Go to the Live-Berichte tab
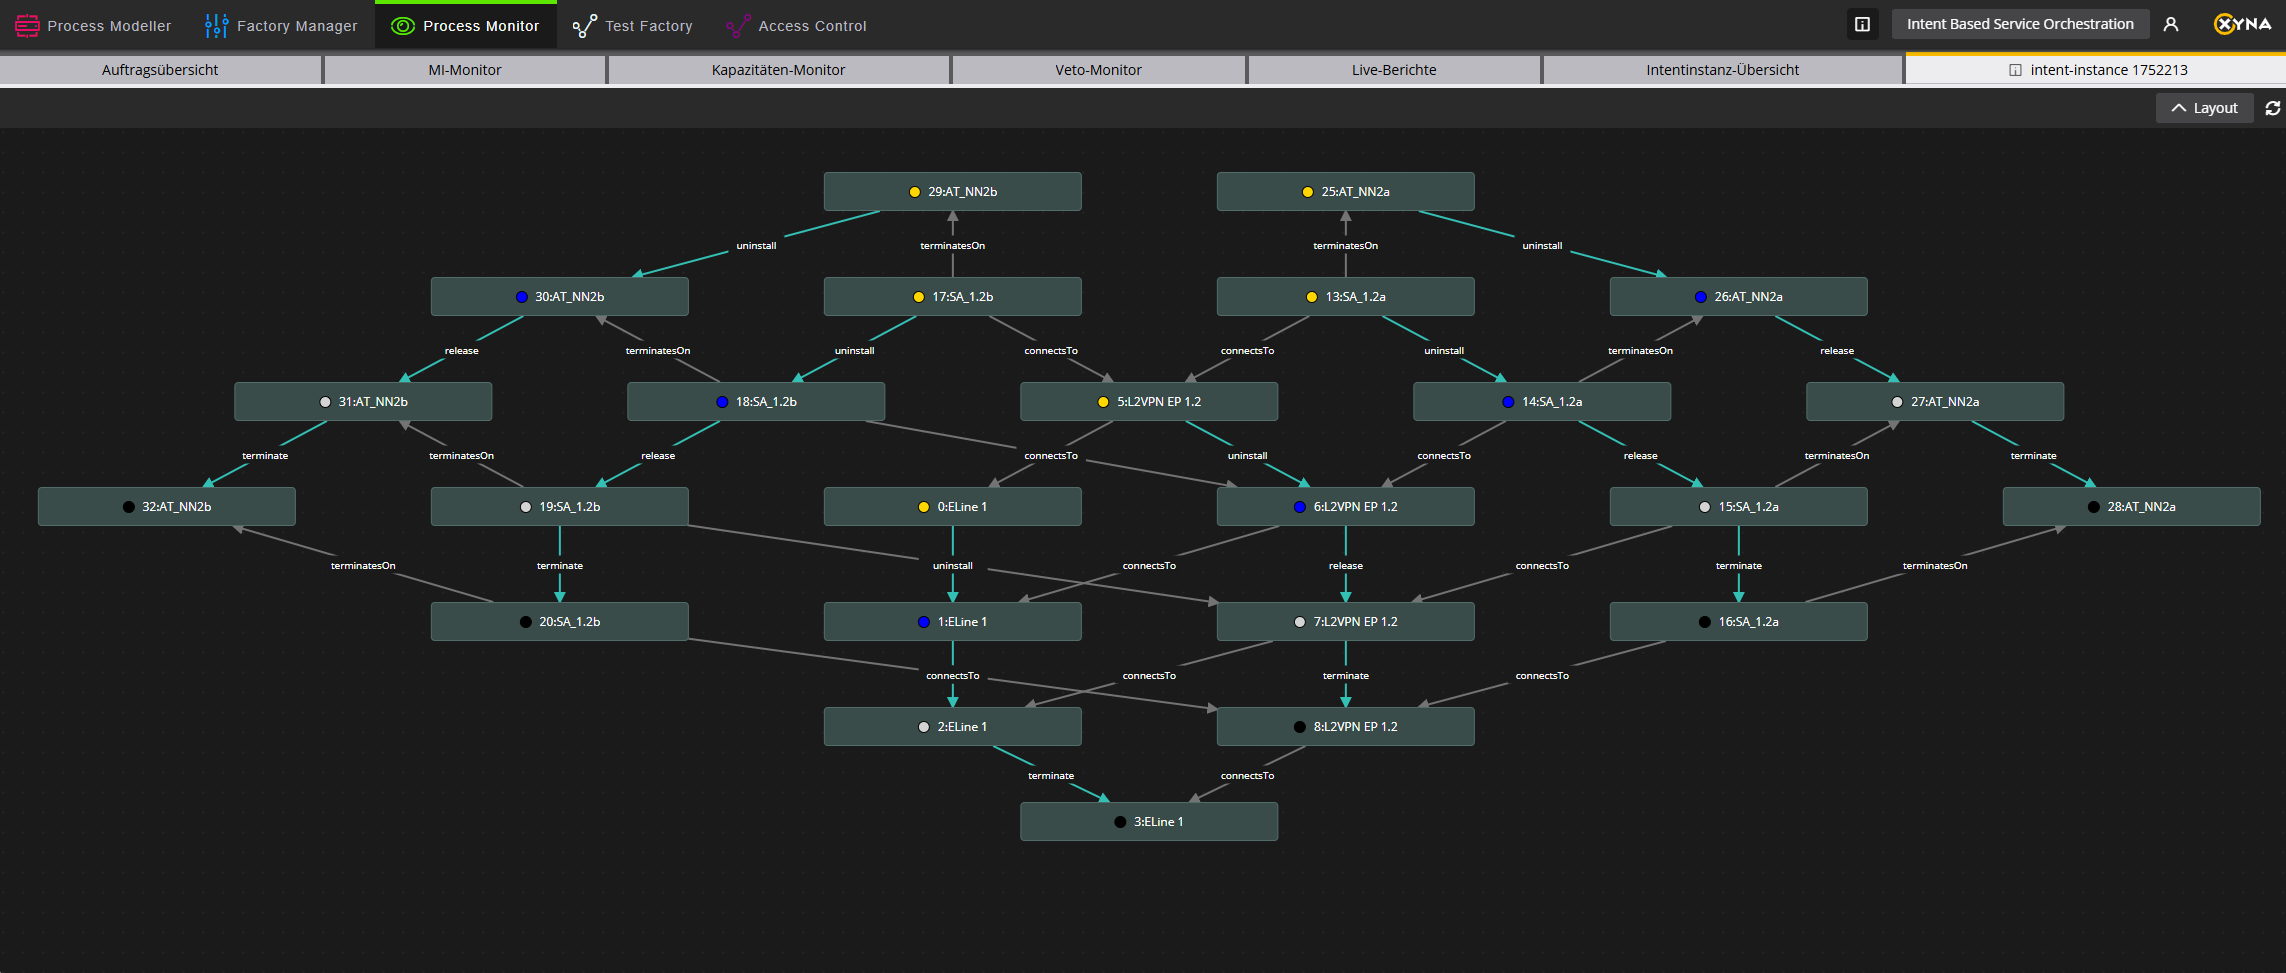 pyautogui.click(x=1393, y=70)
